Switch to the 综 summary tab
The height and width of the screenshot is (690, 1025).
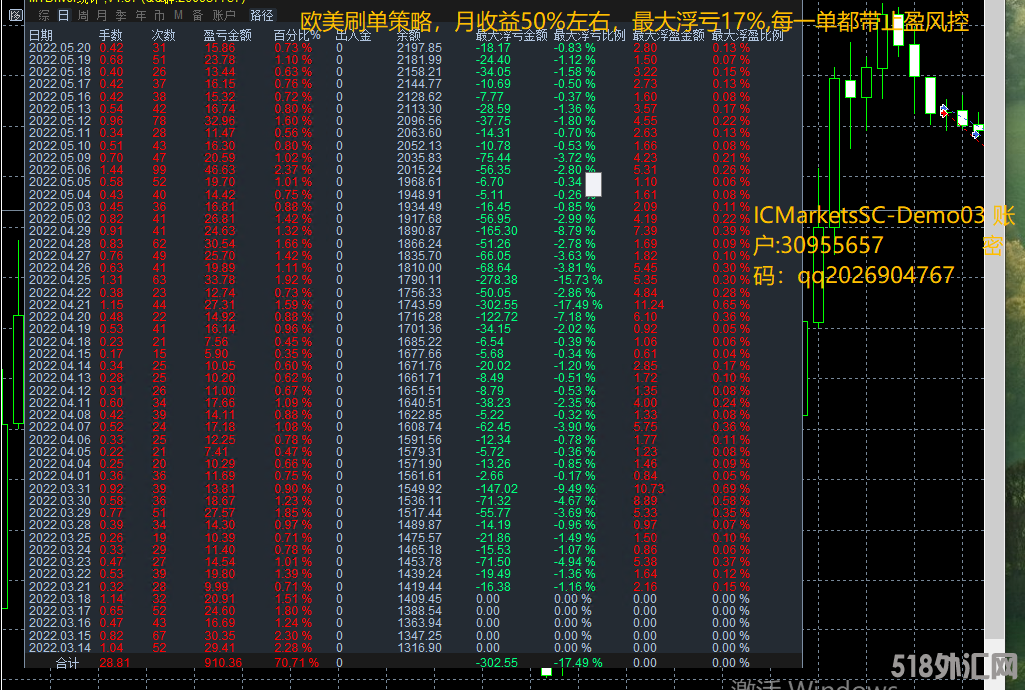tap(43, 16)
